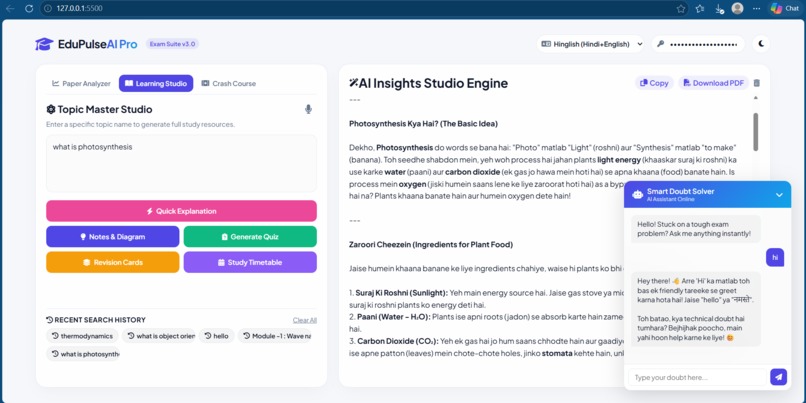
Task: Click the 'hi' chat message bubble
Action: [x=775, y=258]
